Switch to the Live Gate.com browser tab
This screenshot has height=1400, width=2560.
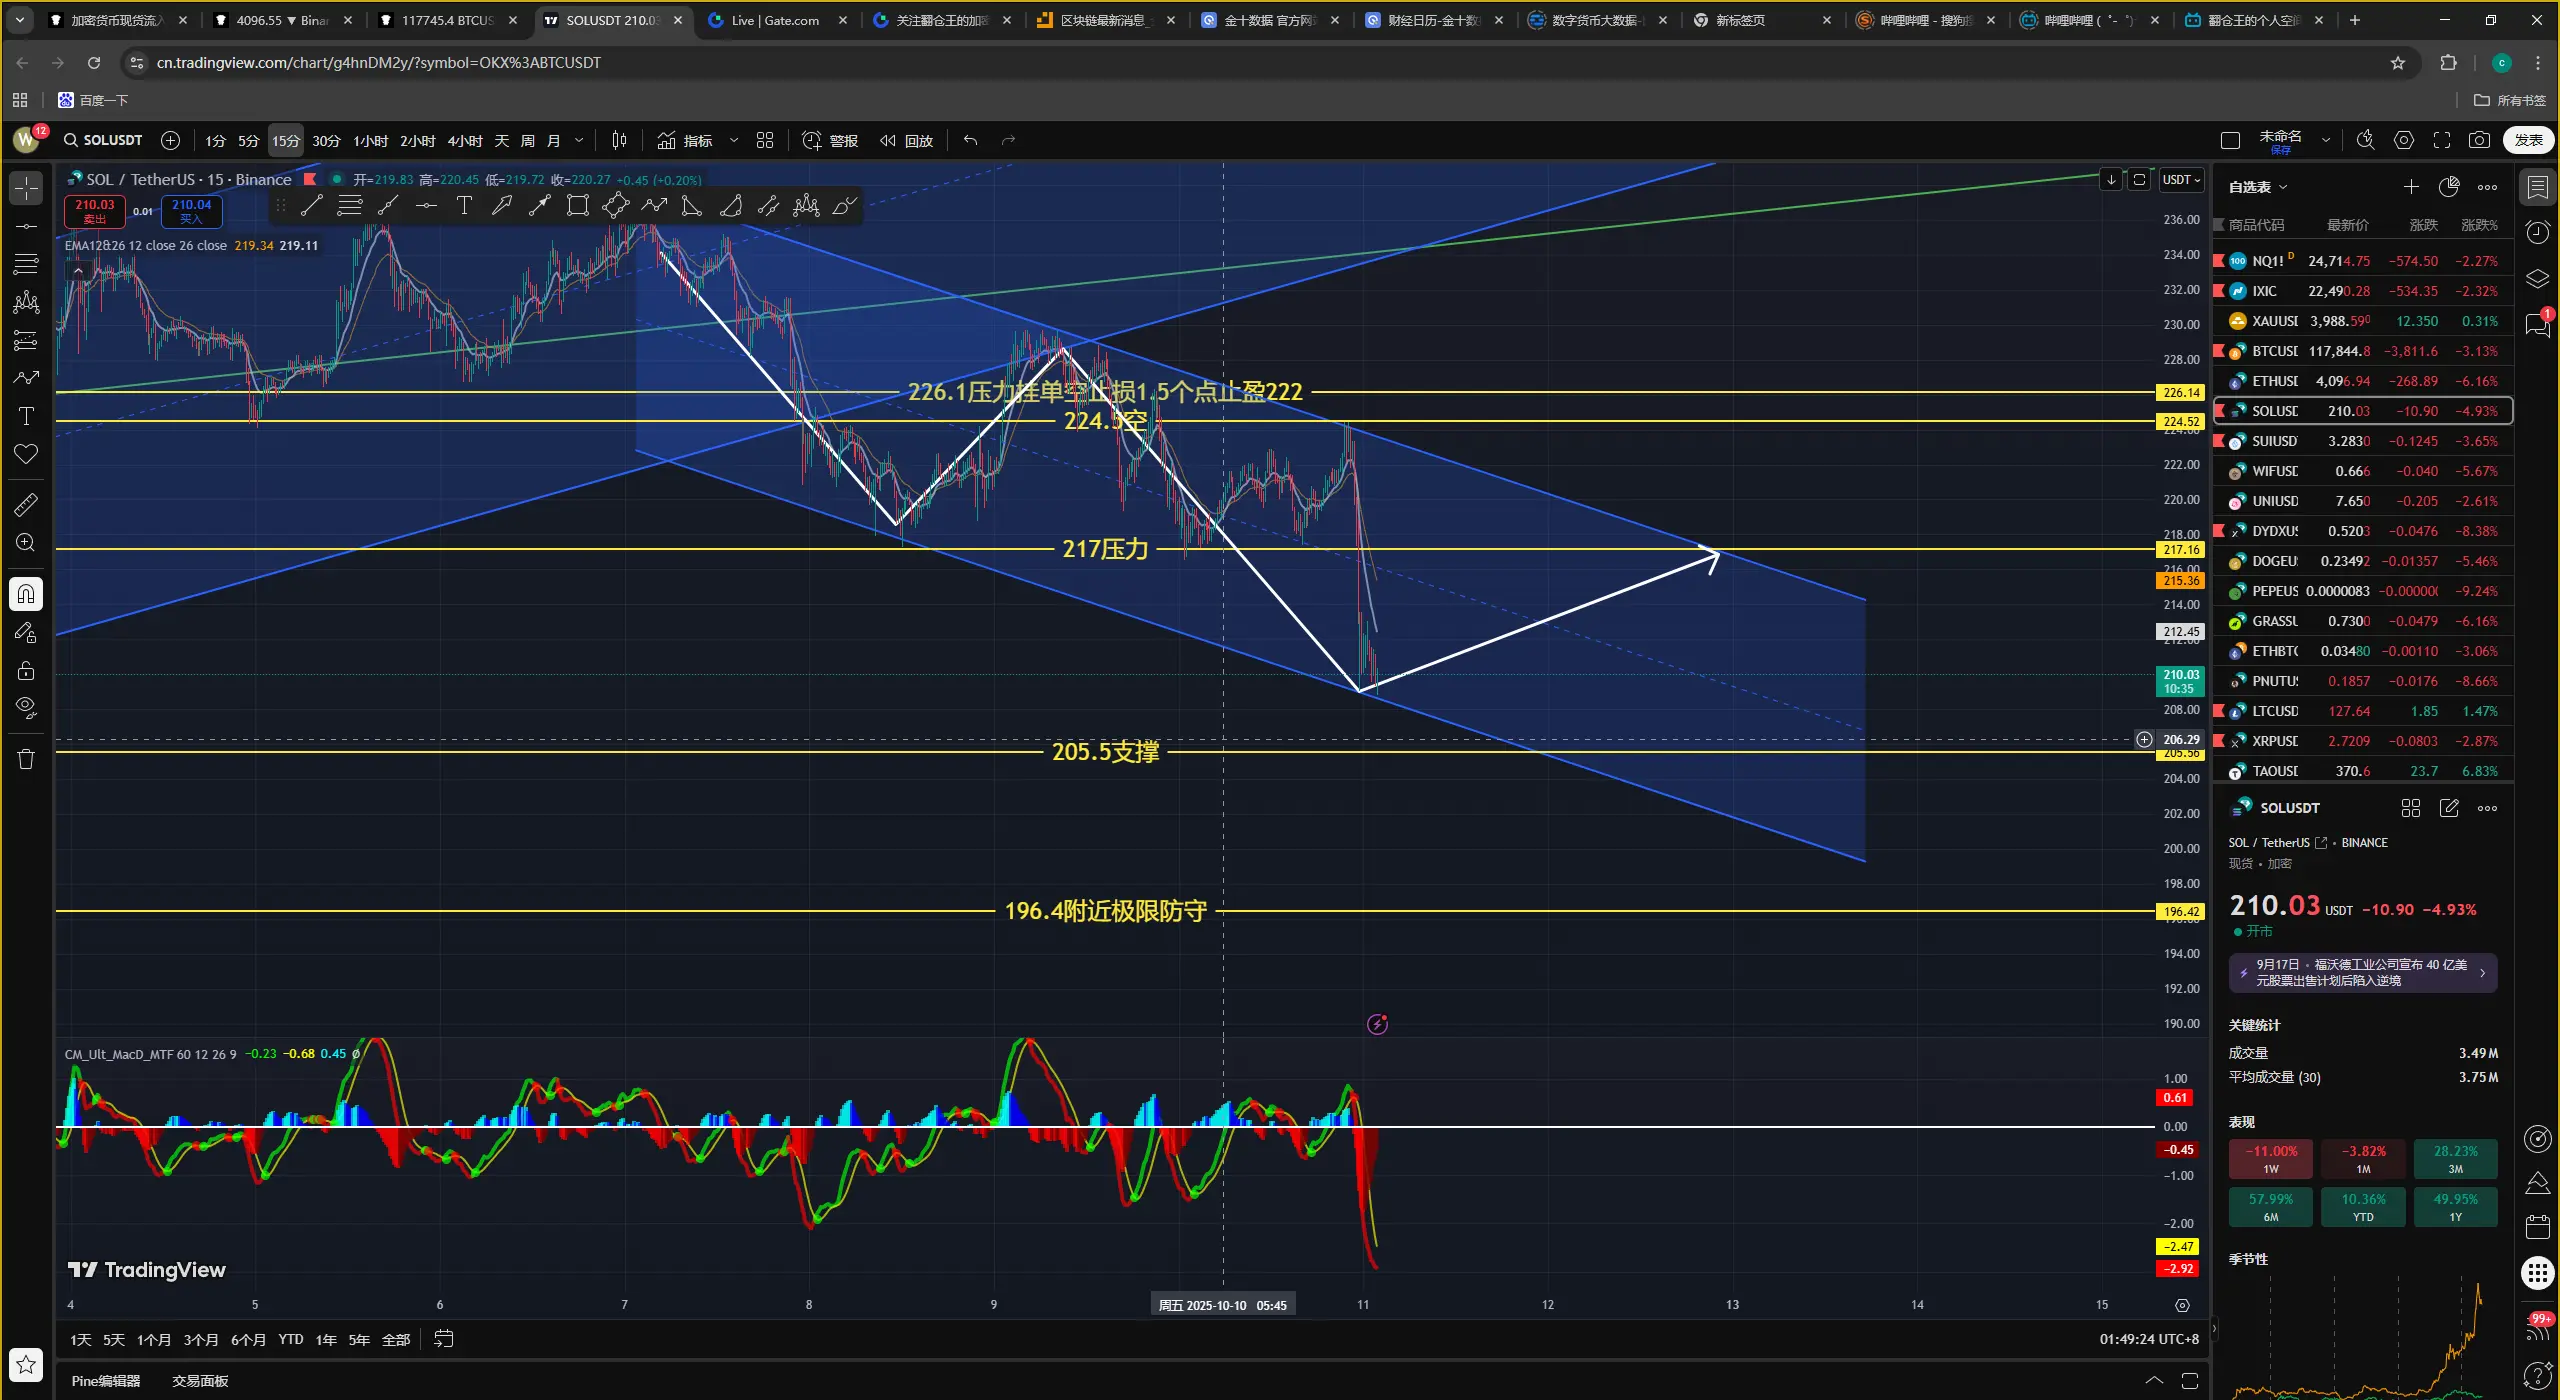(x=775, y=20)
